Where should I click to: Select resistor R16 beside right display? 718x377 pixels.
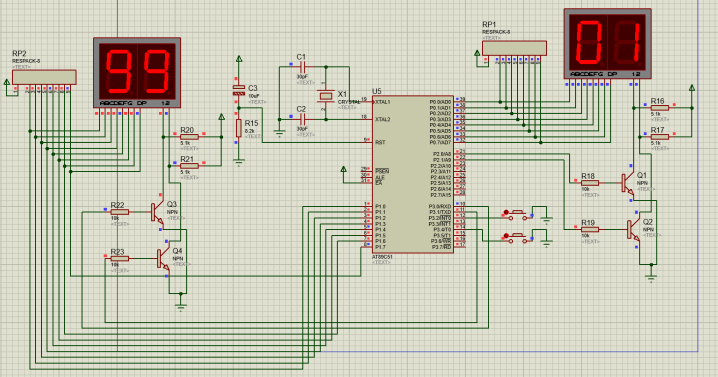(x=659, y=108)
